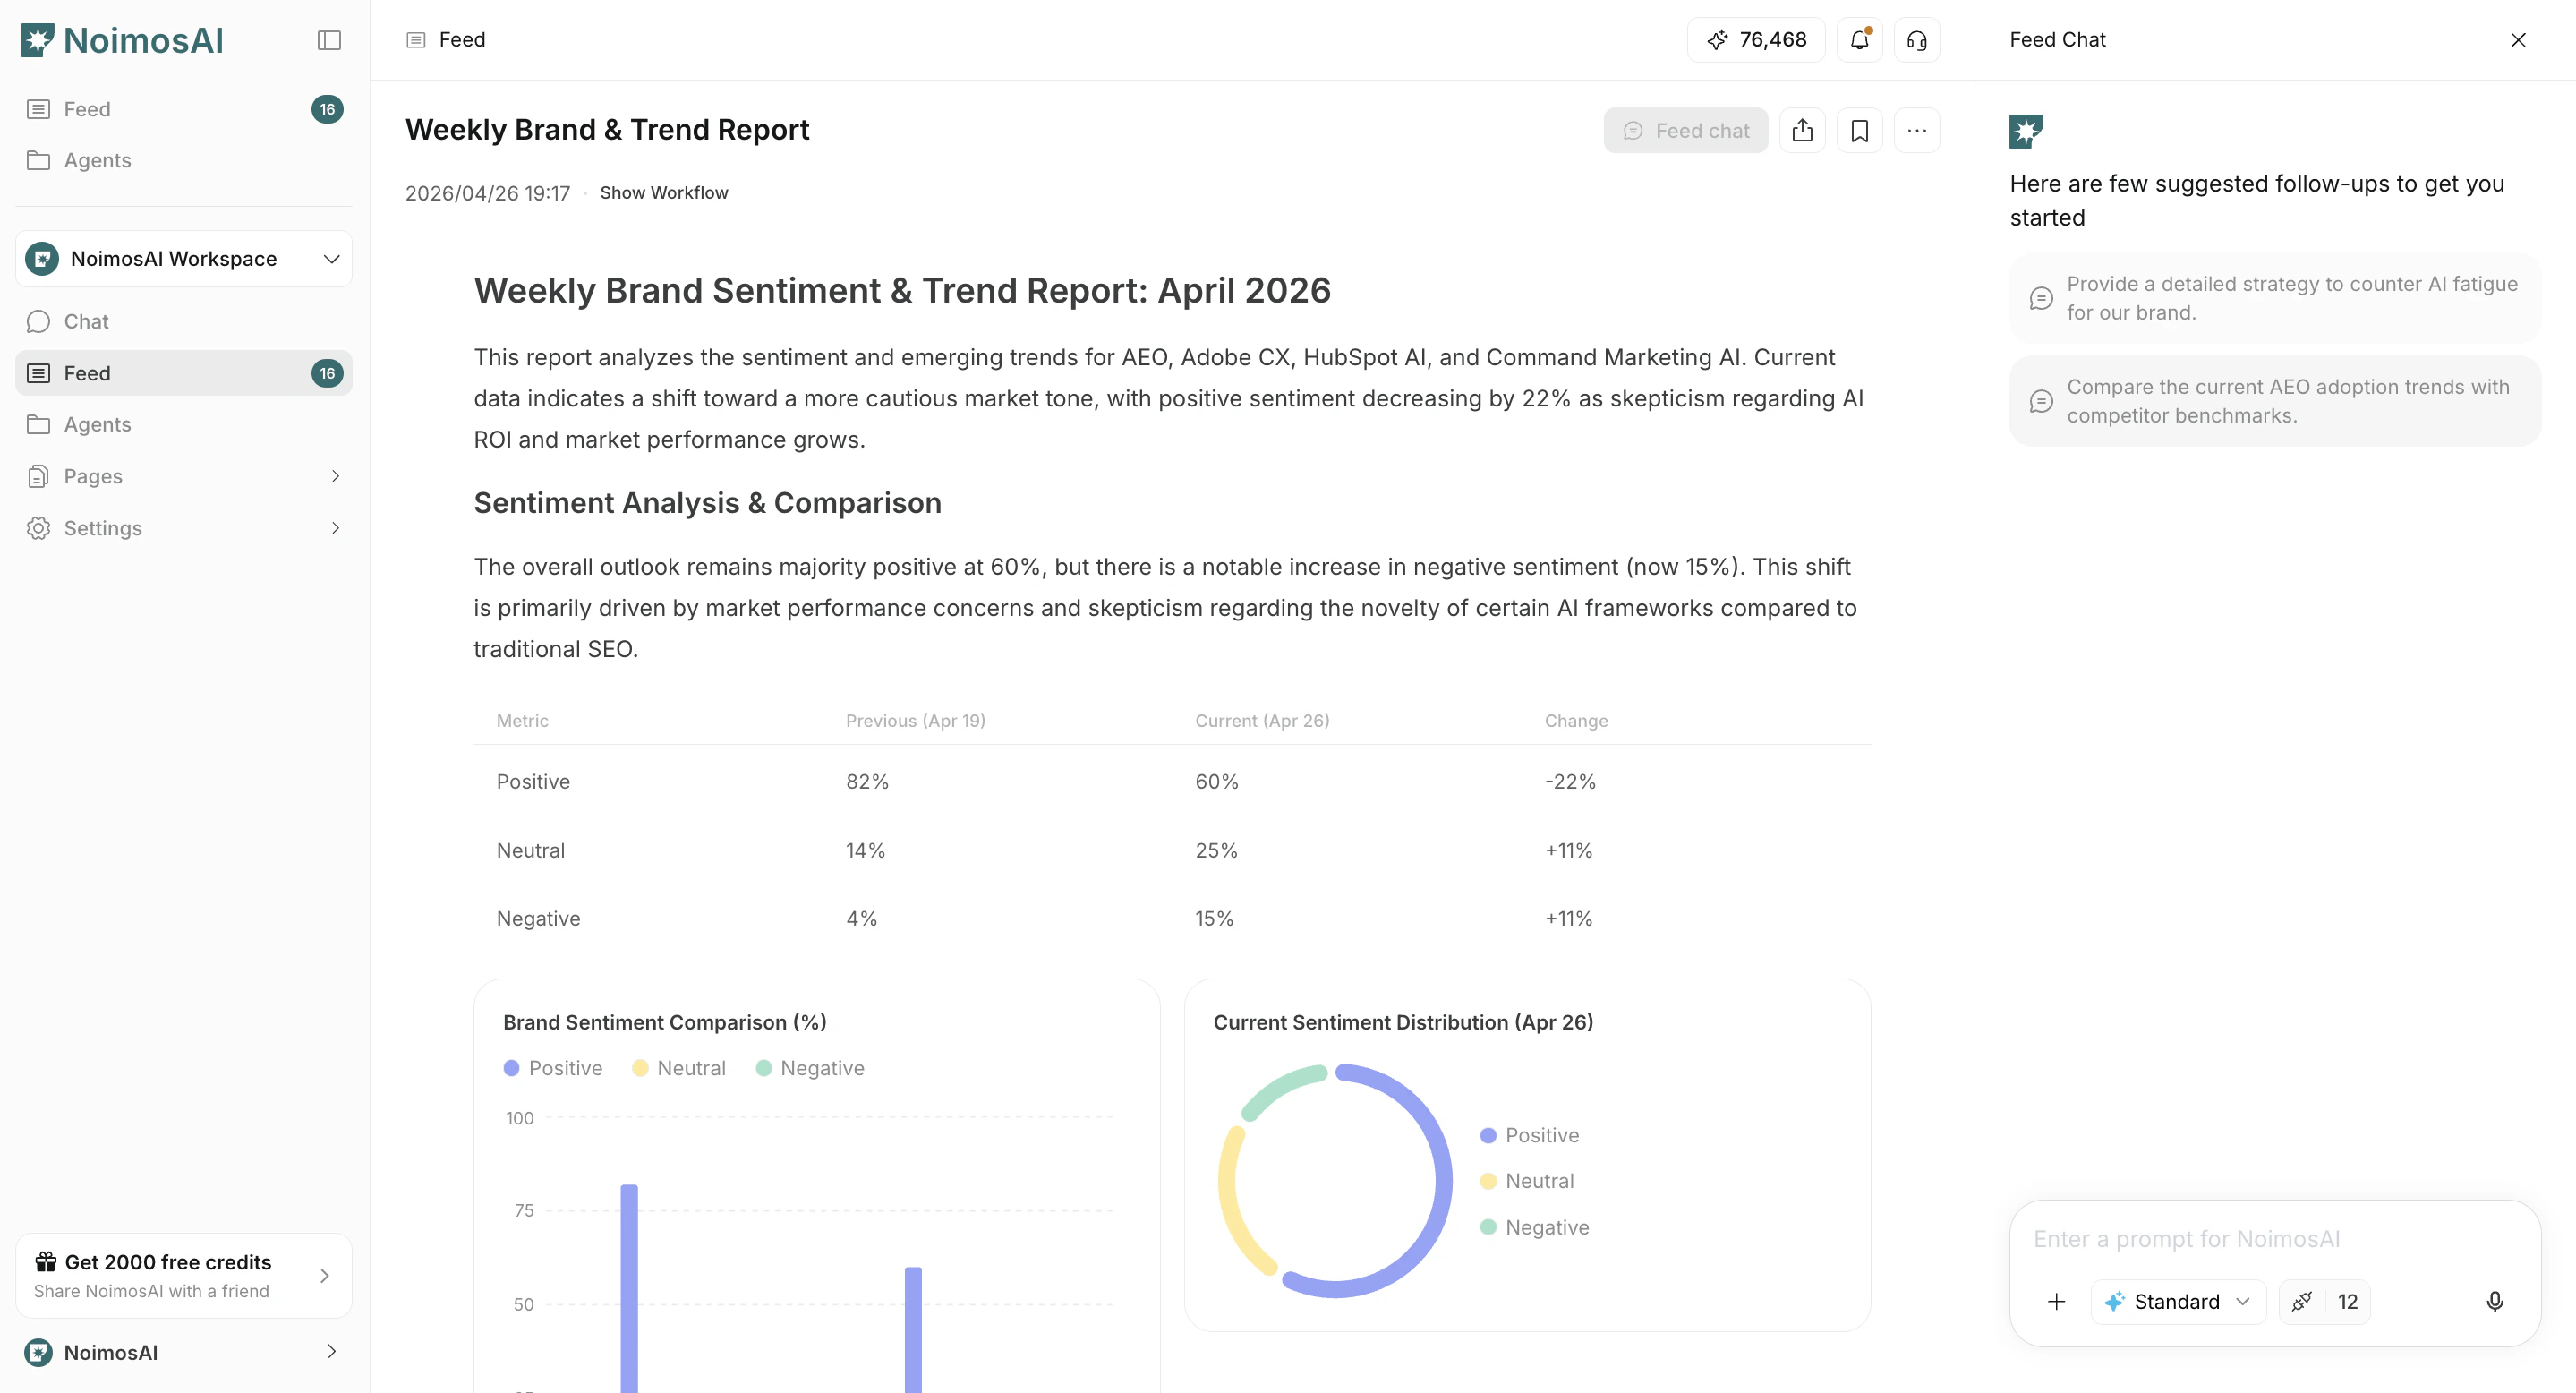The height and width of the screenshot is (1393, 2576).
Task: Click the Feed icon in top breadcrumb
Action: pyautogui.click(x=416, y=40)
